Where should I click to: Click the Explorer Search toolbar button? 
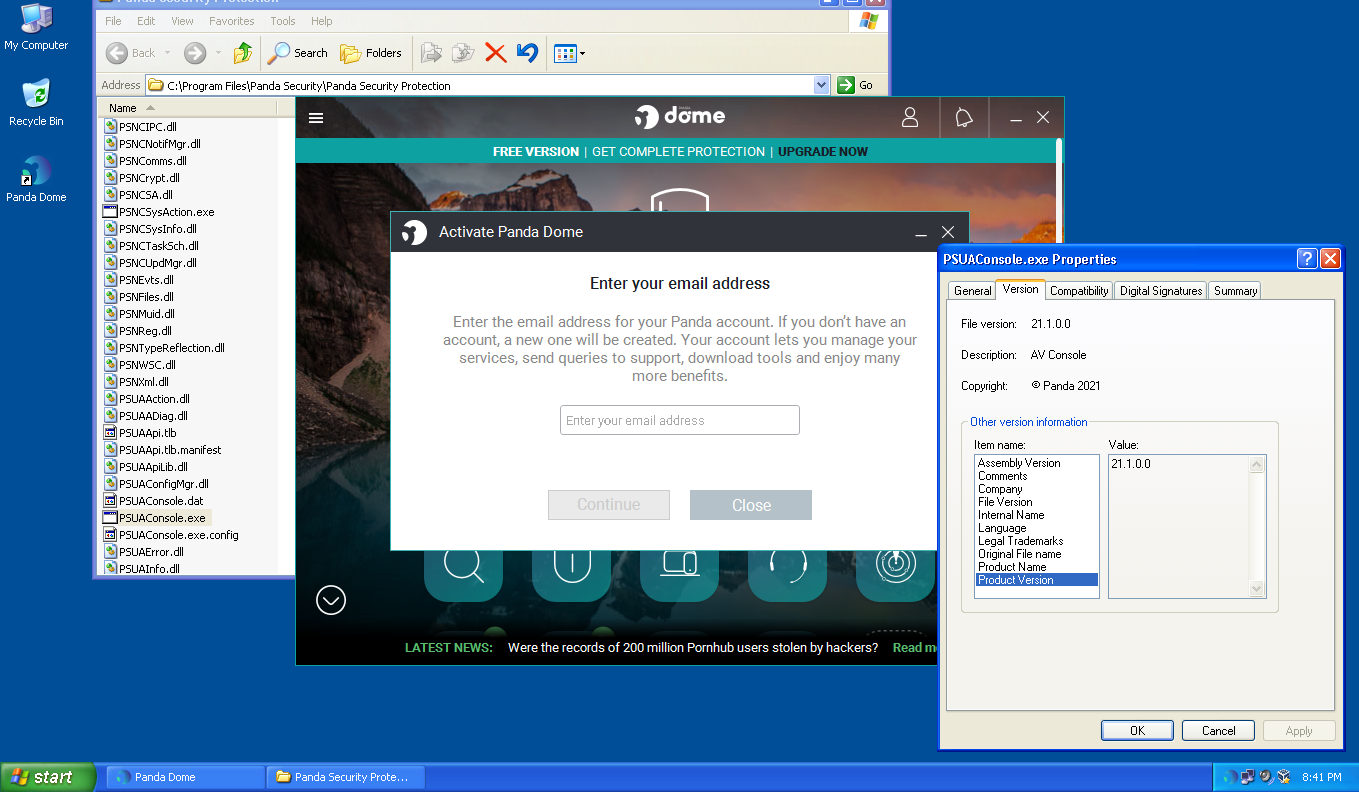298,53
